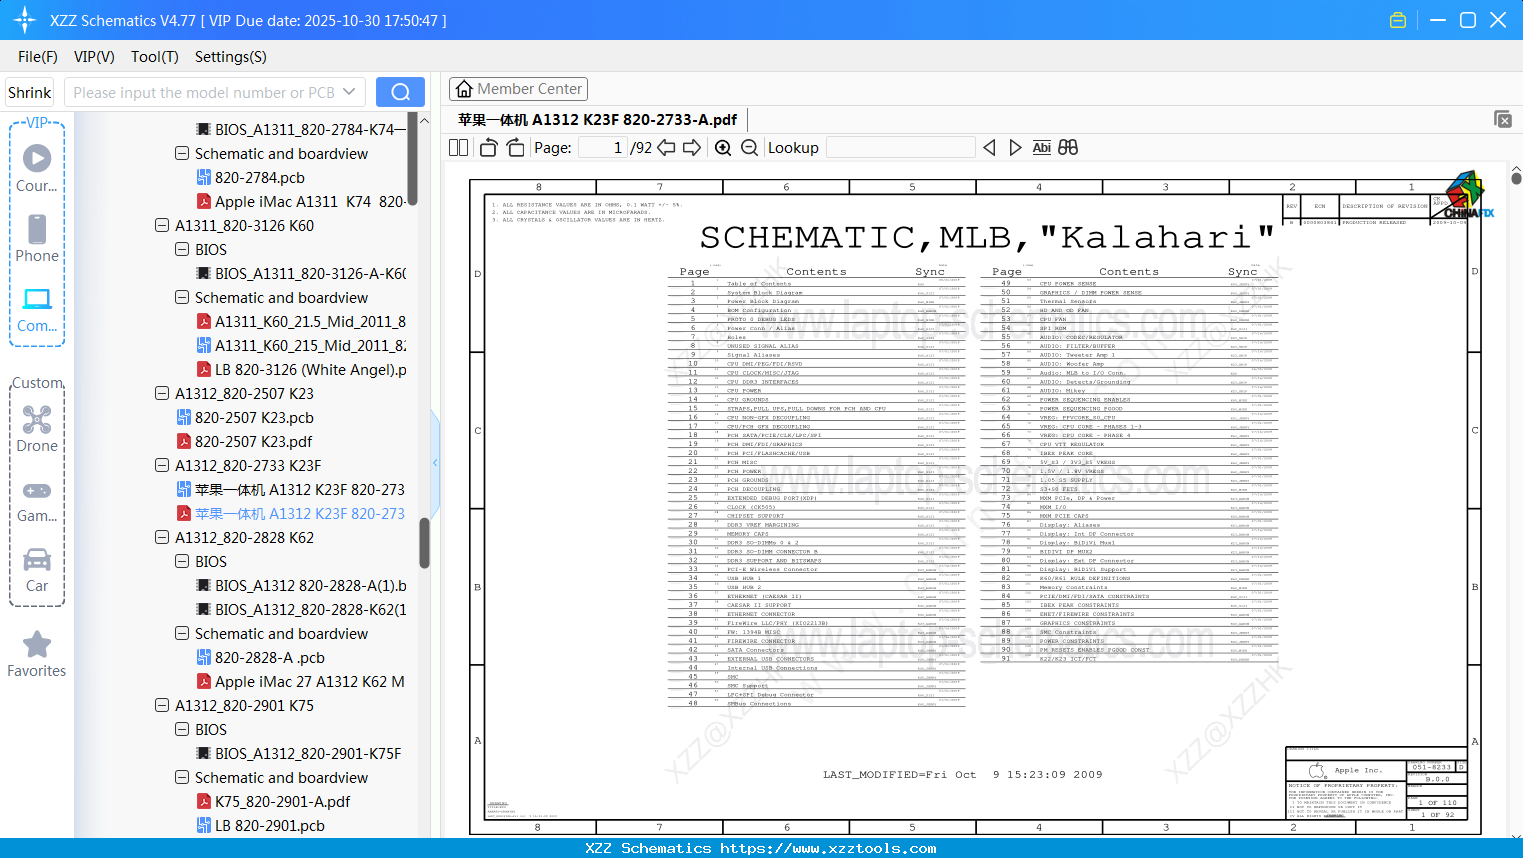Open the Car category in the sidebar
The height and width of the screenshot is (858, 1523).
coord(37,570)
